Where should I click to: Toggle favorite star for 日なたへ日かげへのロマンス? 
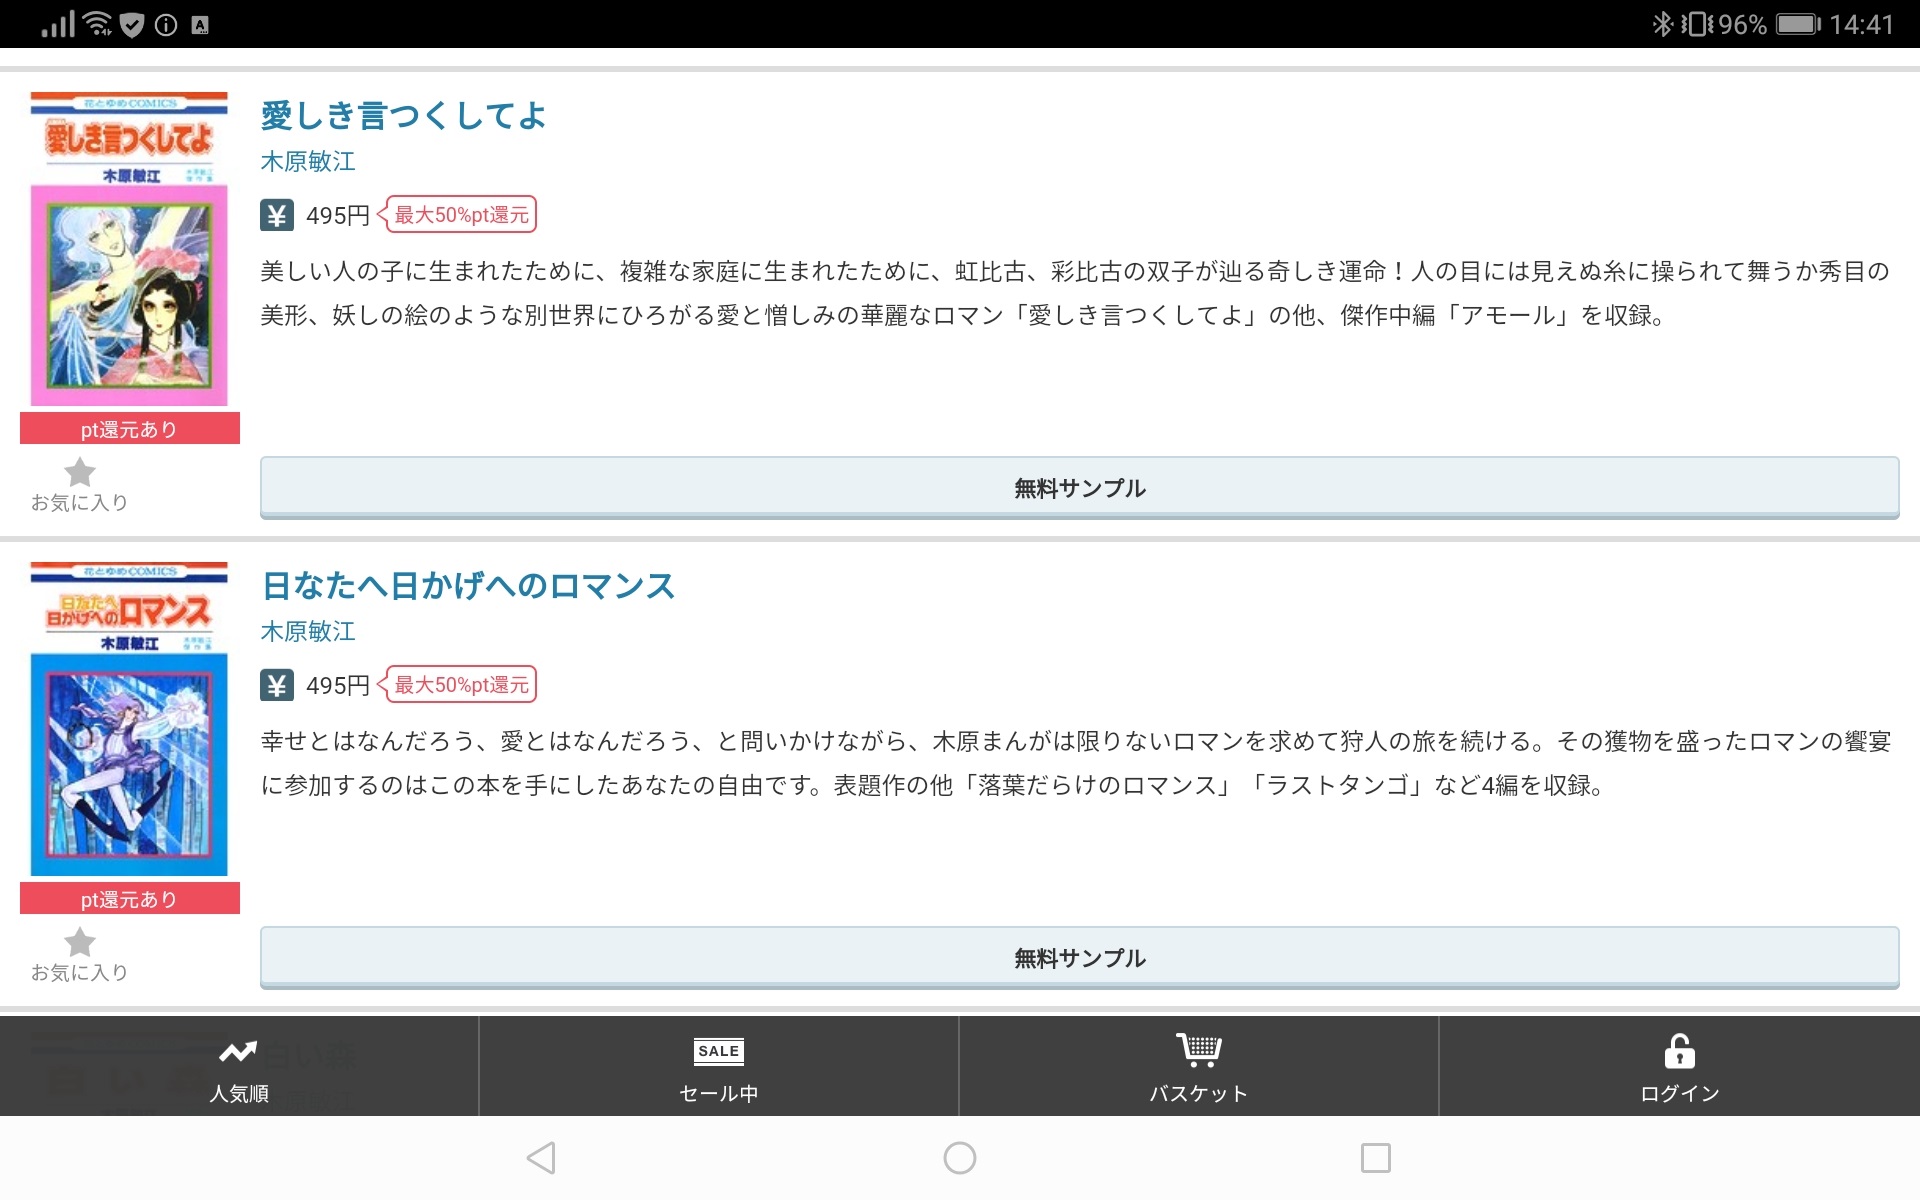click(x=80, y=943)
